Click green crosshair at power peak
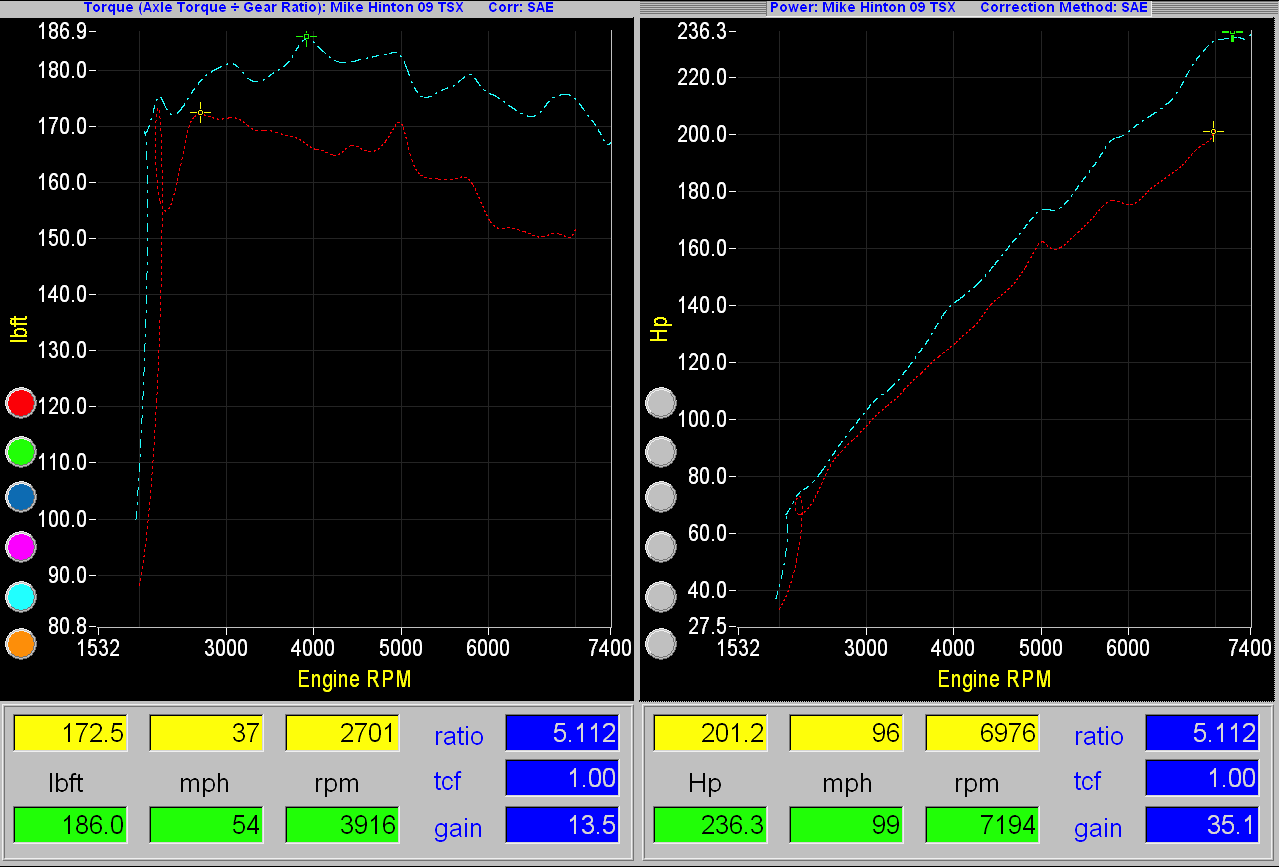 point(1232,36)
